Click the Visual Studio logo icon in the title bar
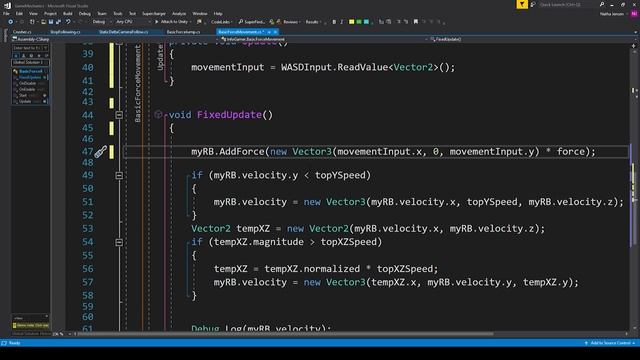The height and width of the screenshot is (360, 640). pos(7,5)
